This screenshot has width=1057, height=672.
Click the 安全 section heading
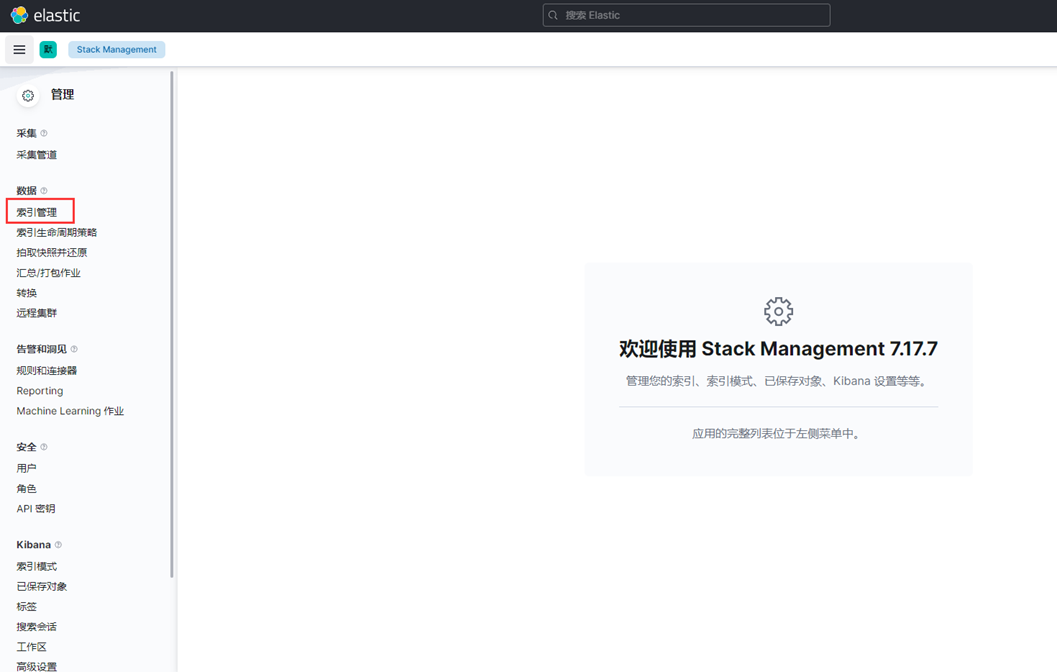click(x=26, y=447)
